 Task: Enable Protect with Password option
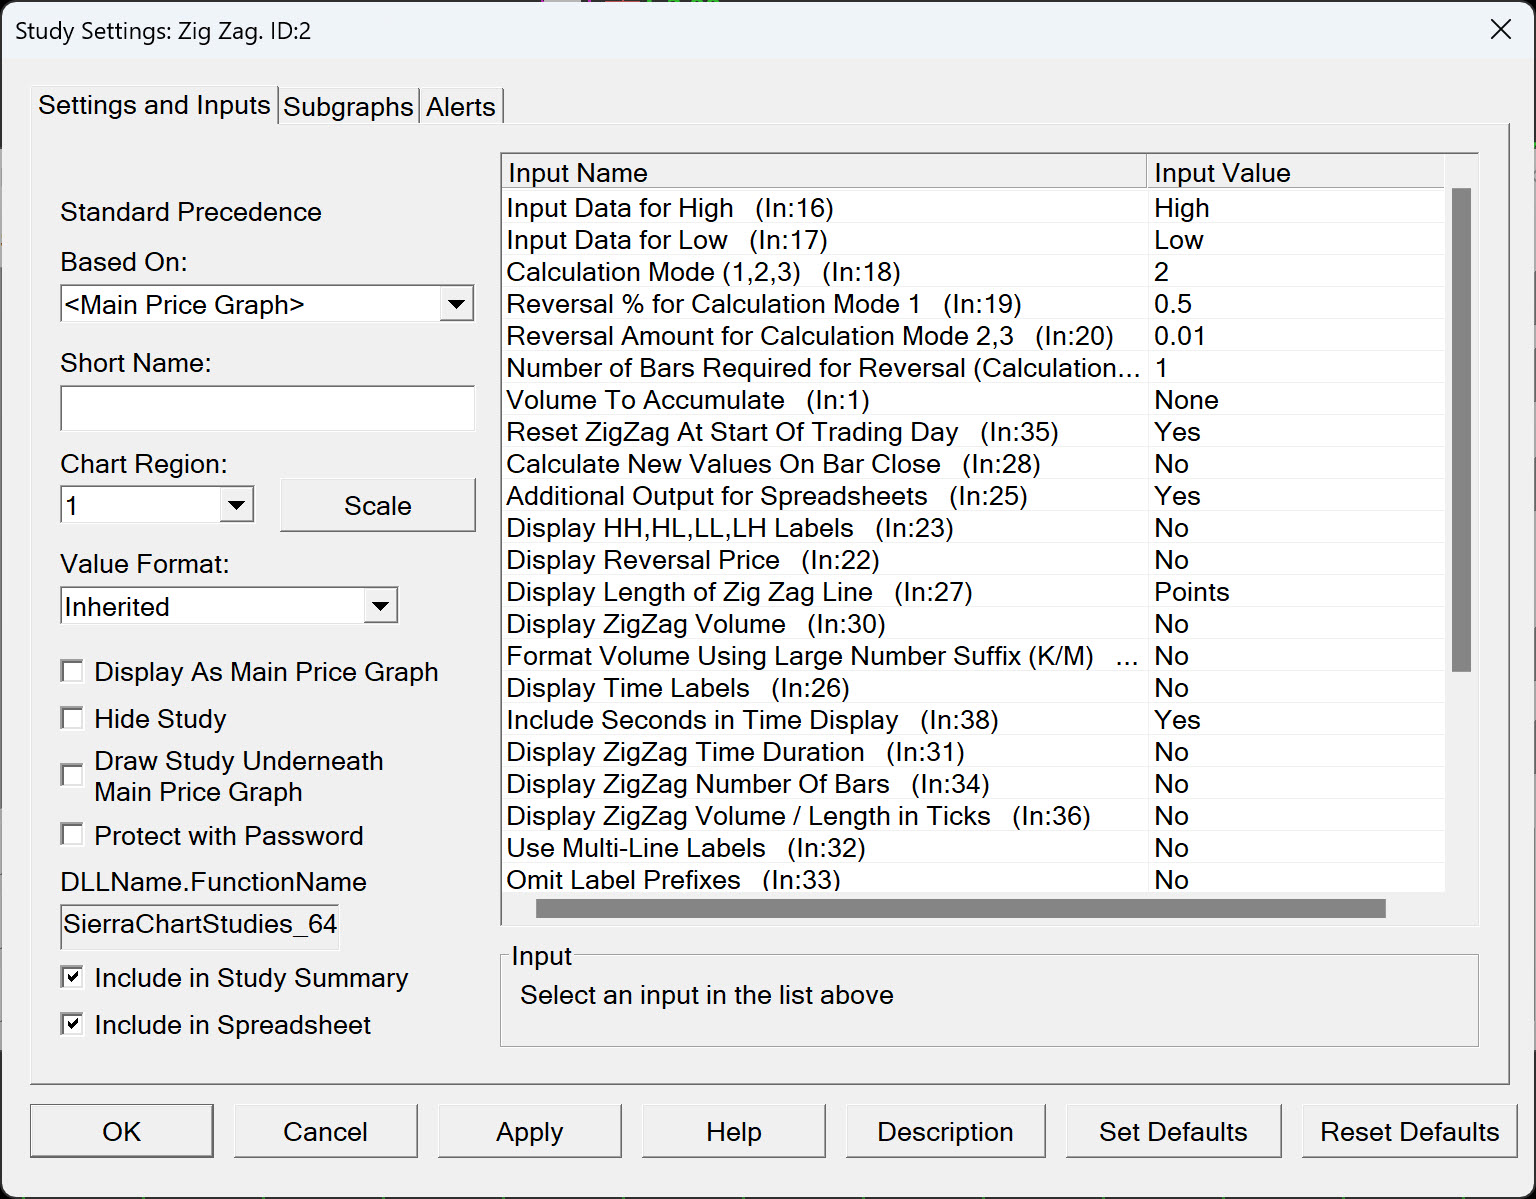tap(72, 835)
